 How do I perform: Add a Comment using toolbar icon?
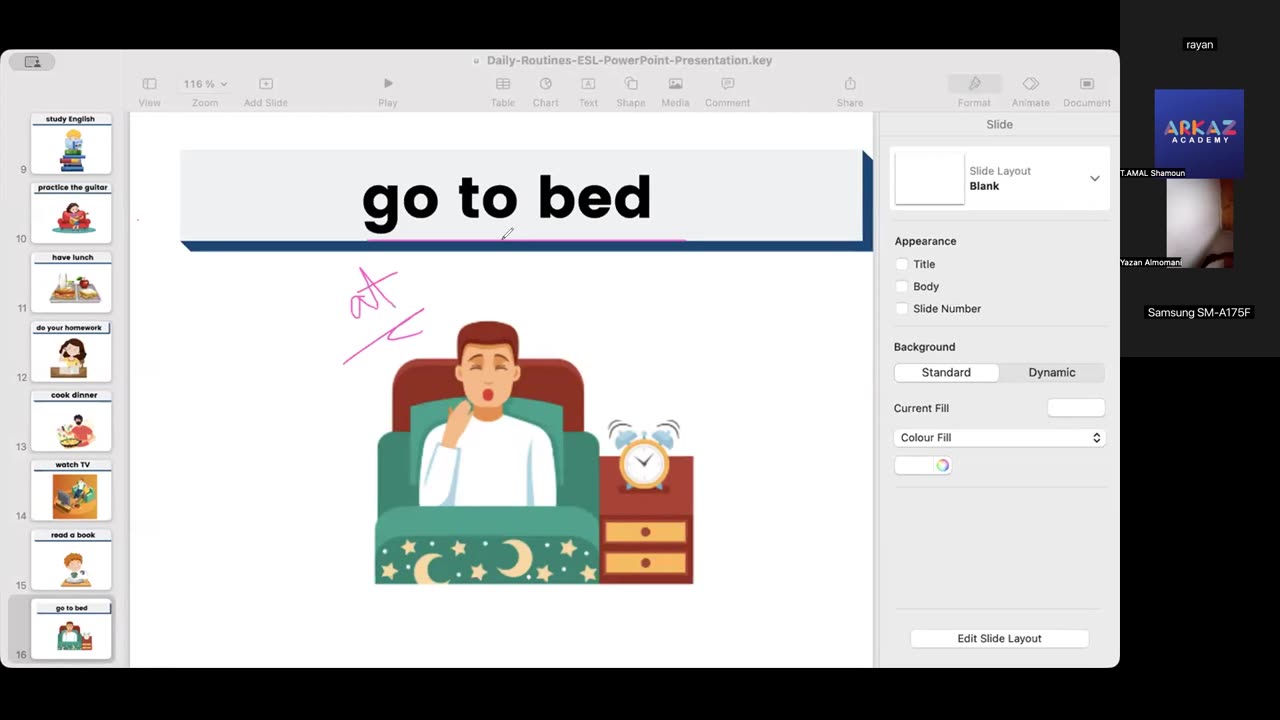click(x=727, y=84)
